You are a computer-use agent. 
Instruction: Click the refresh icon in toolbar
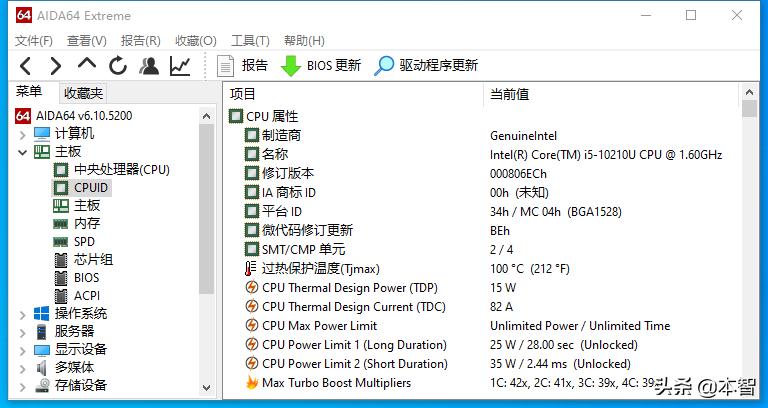coord(118,66)
